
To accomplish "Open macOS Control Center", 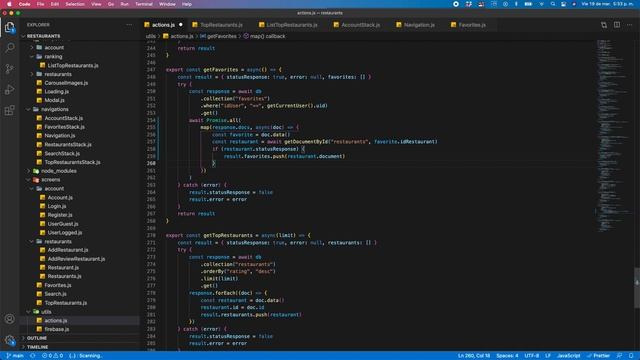I will click(x=563, y=4).
